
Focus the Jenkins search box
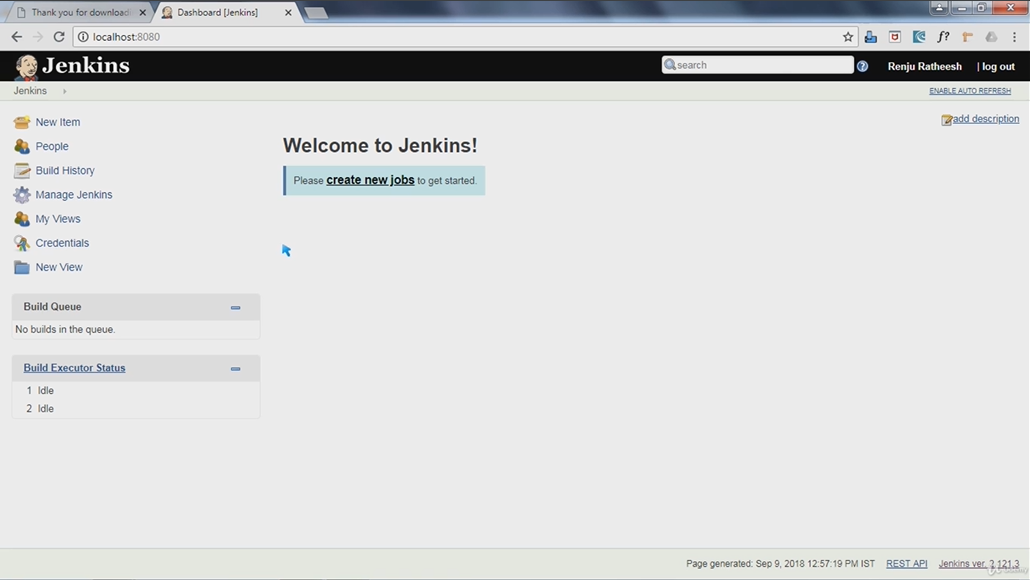tap(757, 64)
